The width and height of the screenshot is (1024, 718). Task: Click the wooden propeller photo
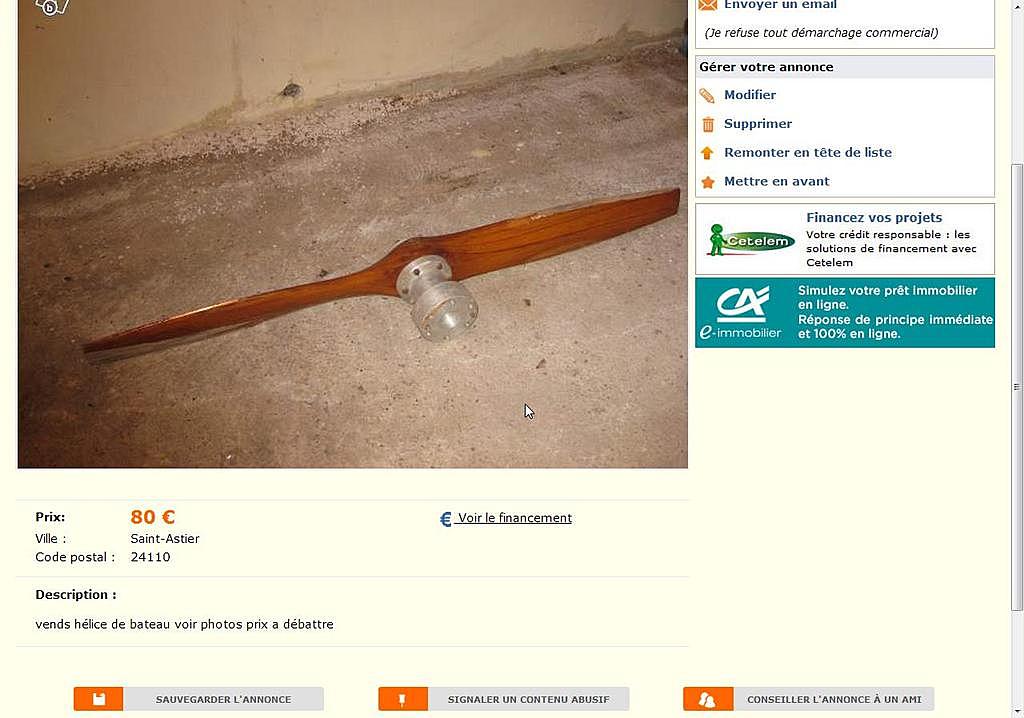point(353,234)
